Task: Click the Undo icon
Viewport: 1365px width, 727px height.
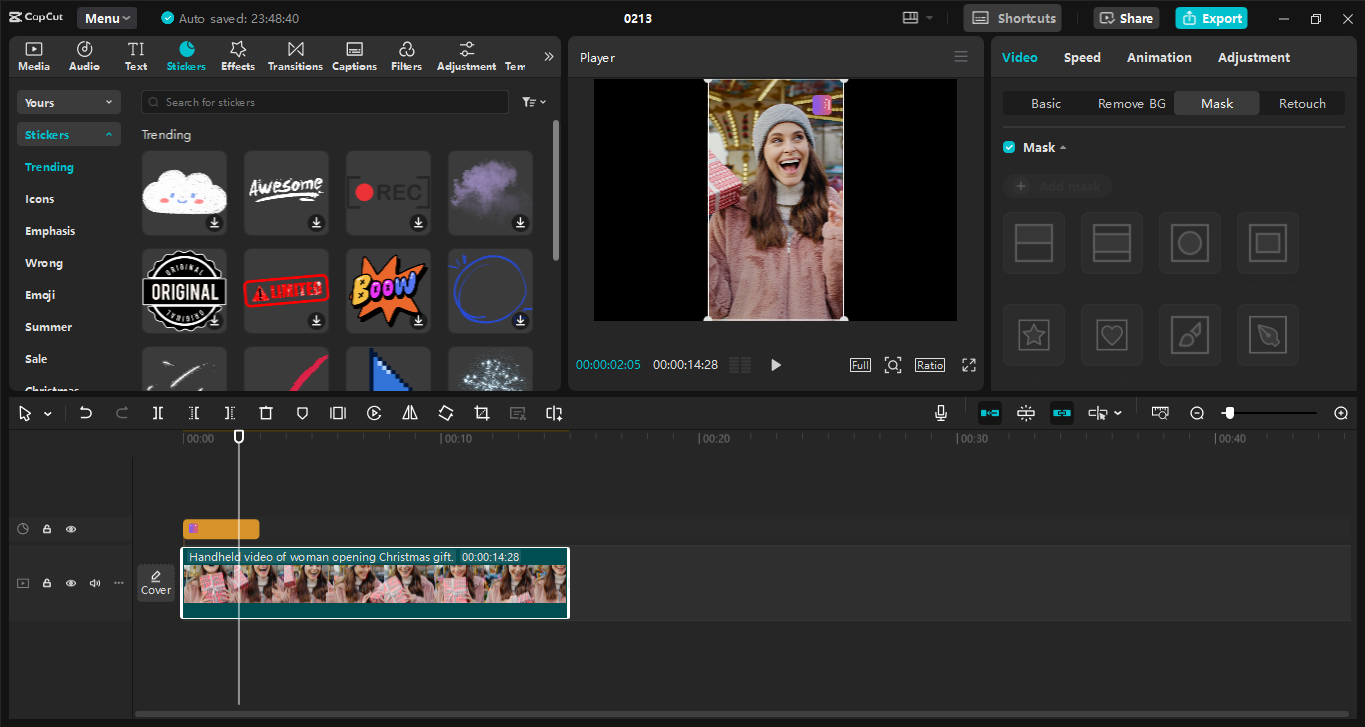Action: click(85, 412)
